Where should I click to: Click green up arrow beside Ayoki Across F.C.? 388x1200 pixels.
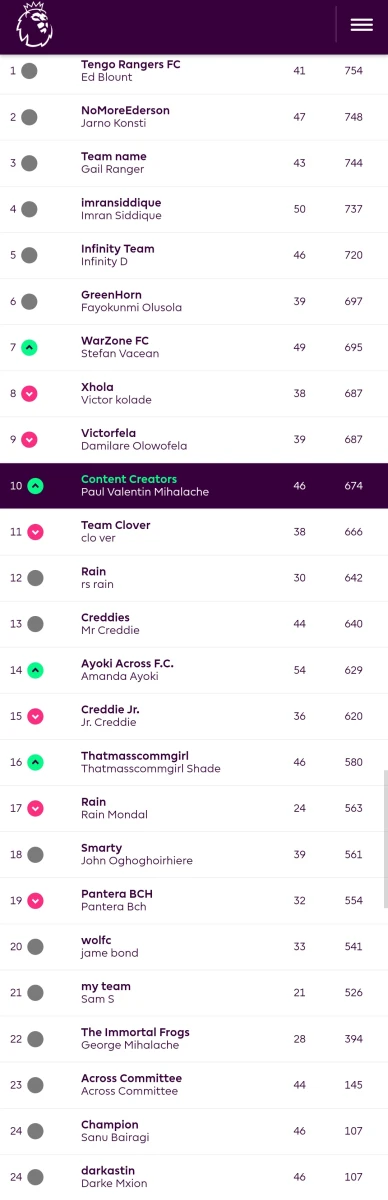[x=36, y=670]
